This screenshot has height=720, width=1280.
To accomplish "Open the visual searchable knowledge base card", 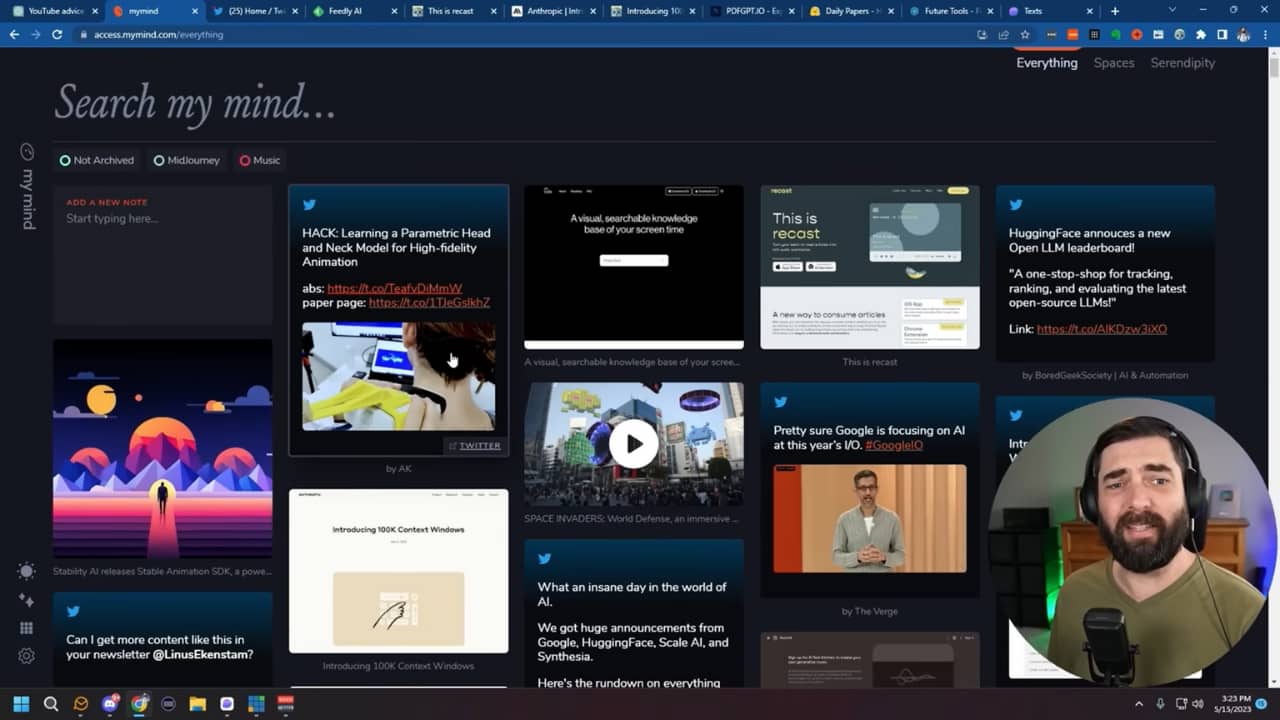I will pyautogui.click(x=634, y=267).
